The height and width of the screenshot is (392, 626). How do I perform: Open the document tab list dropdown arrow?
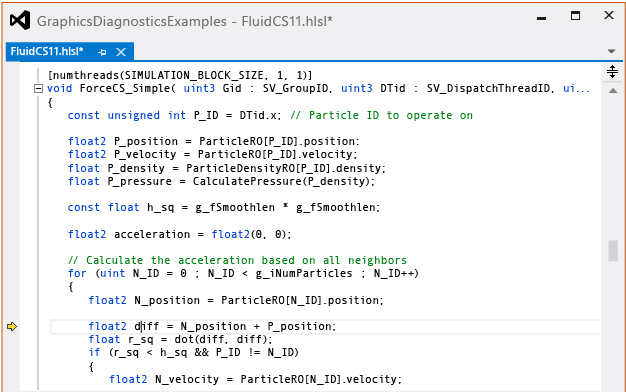[611, 51]
